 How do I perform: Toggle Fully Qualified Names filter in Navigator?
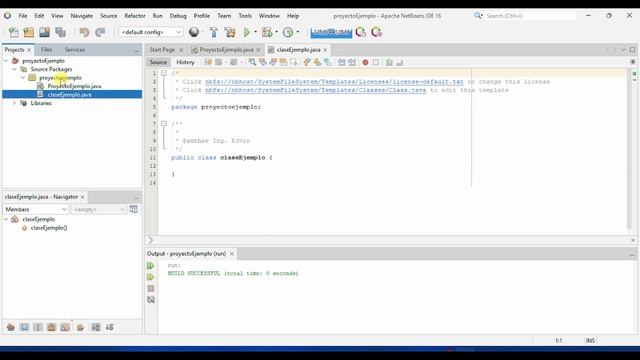tap(80, 327)
